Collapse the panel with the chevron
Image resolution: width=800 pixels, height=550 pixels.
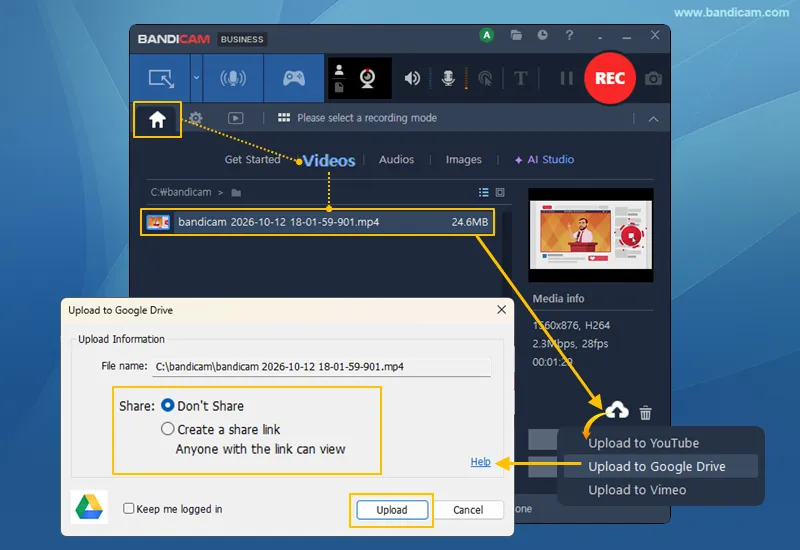pos(653,119)
